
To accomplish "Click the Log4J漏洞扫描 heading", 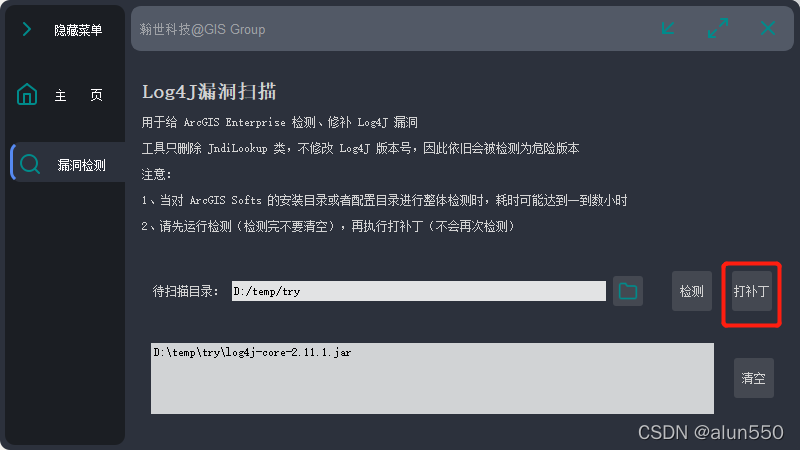I will tap(209, 92).
